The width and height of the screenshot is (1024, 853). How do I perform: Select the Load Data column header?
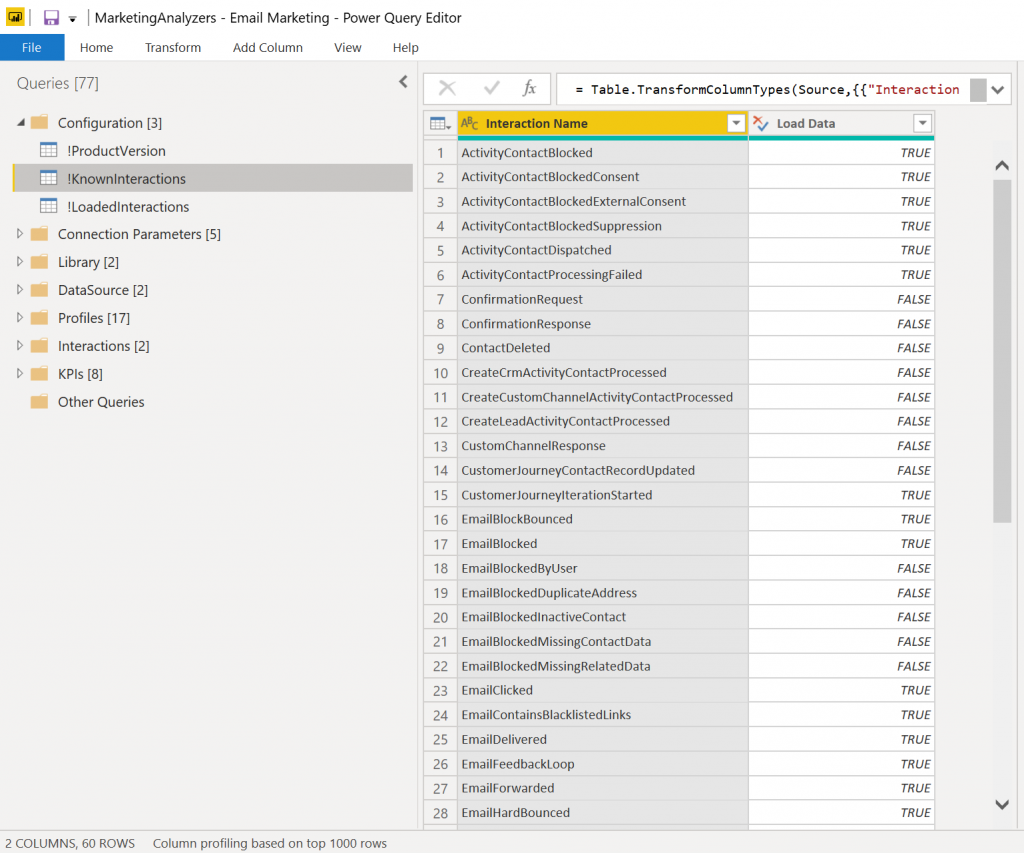(x=841, y=123)
